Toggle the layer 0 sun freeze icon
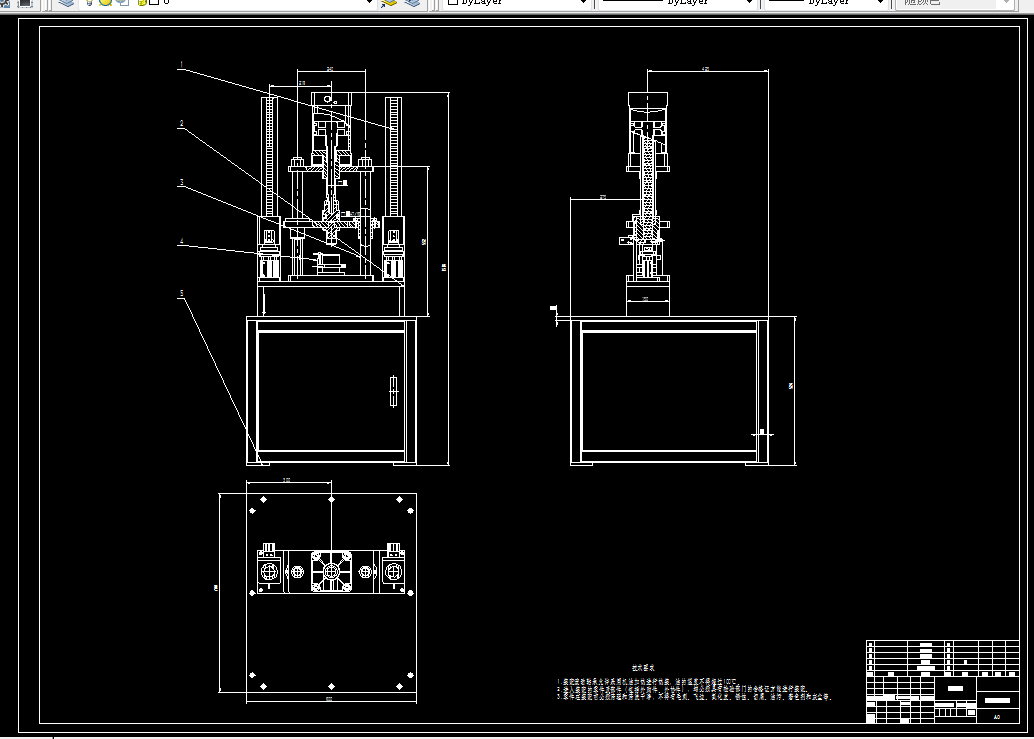1034x739 pixels. [106, 3]
